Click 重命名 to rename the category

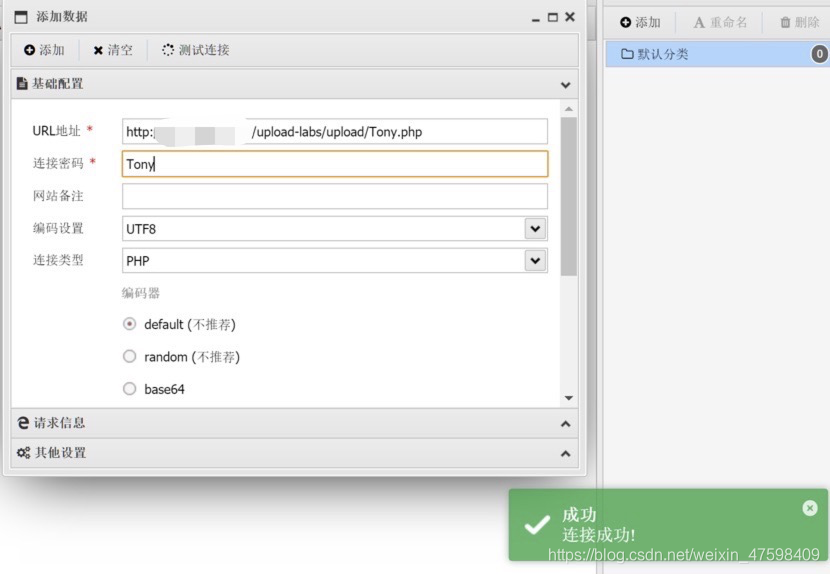click(720, 22)
